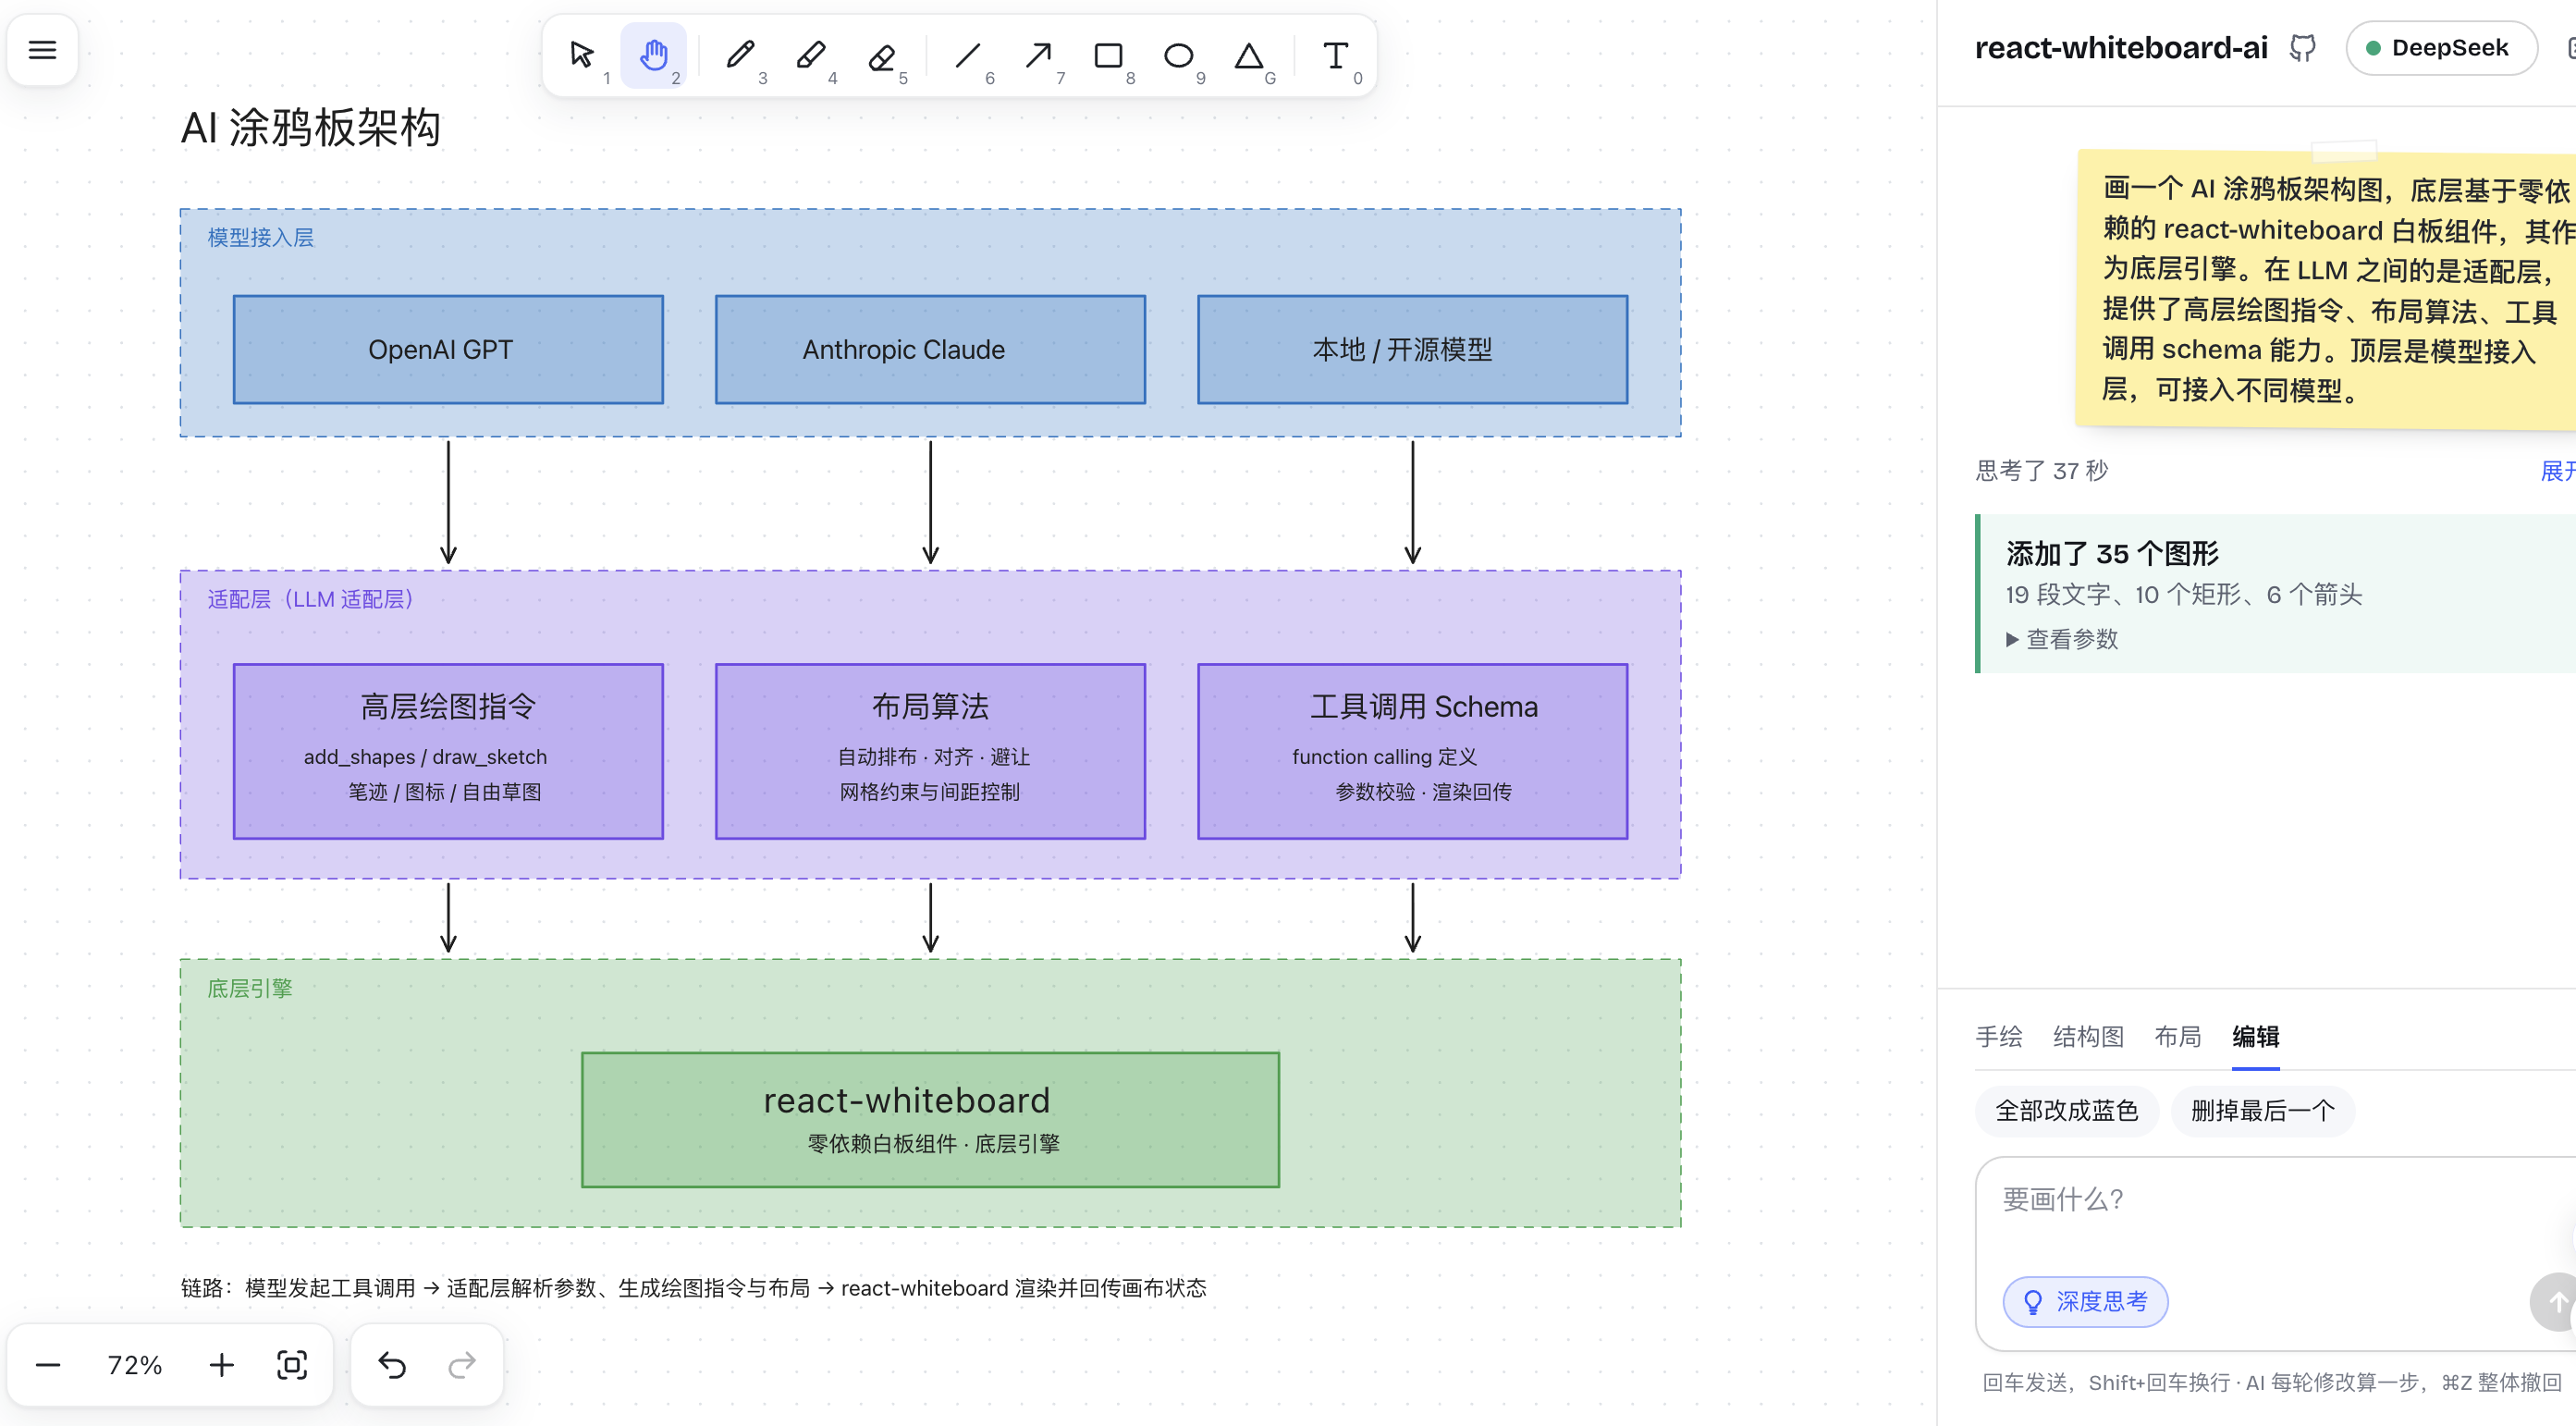Viewport: 2576px width, 1426px height.
Task: Select the pencil drawing tool
Action: (x=740, y=54)
